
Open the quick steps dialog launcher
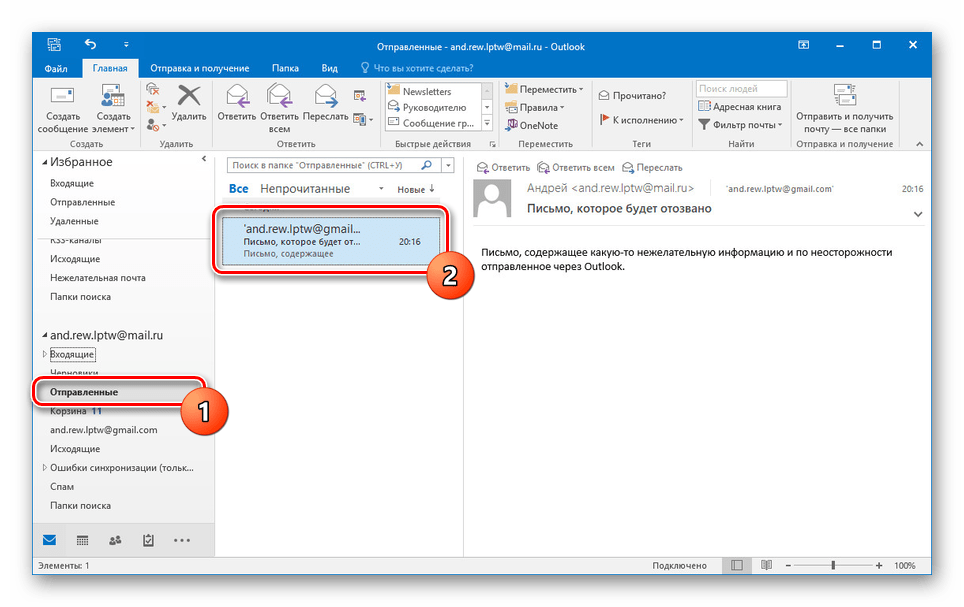[492, 144]
